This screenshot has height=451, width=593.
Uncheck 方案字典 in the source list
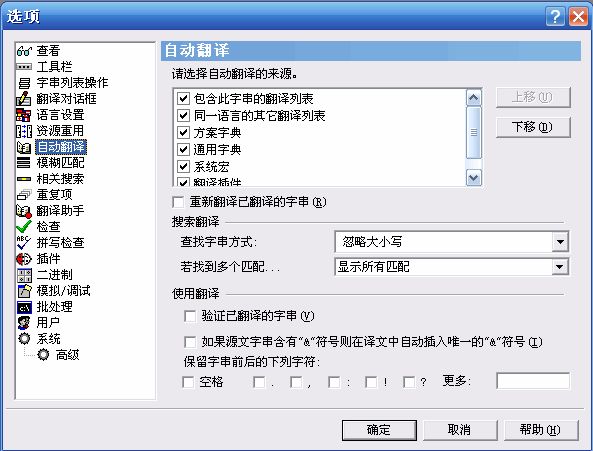pos(183,133)
